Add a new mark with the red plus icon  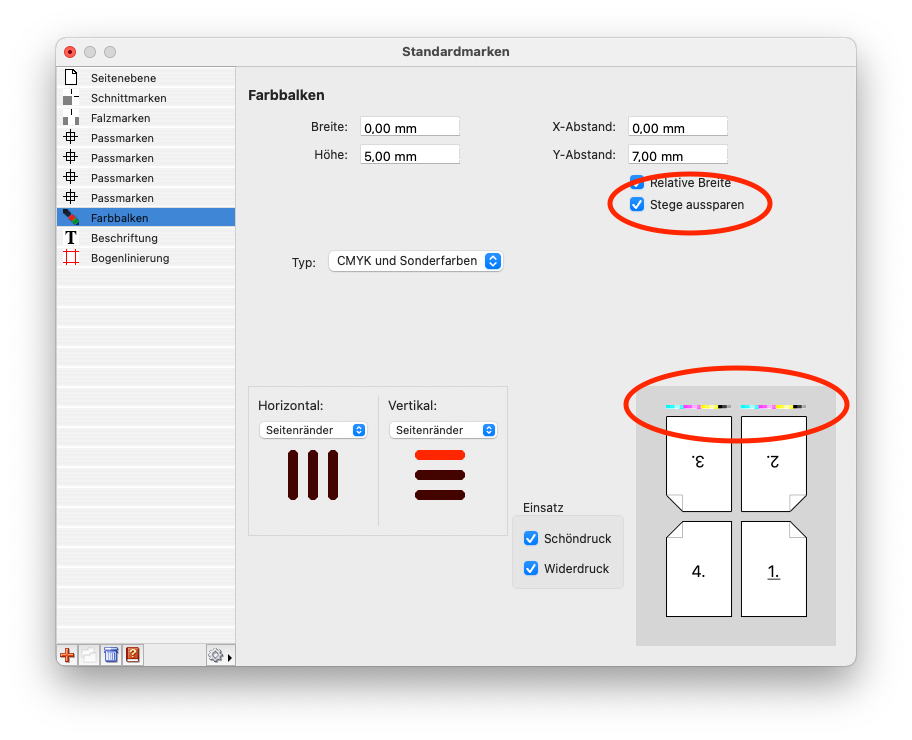(x=67, y=655)
